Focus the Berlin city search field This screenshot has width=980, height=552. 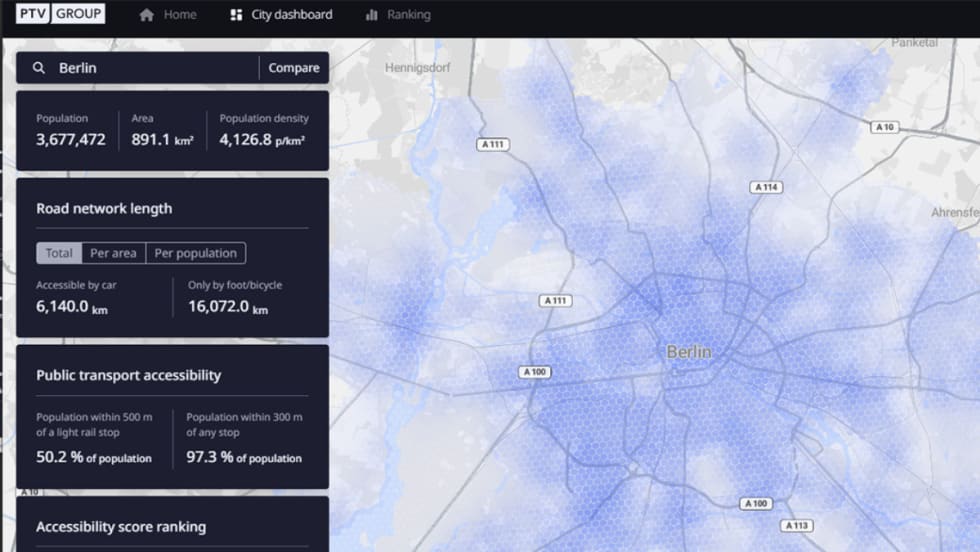(150, 68)
